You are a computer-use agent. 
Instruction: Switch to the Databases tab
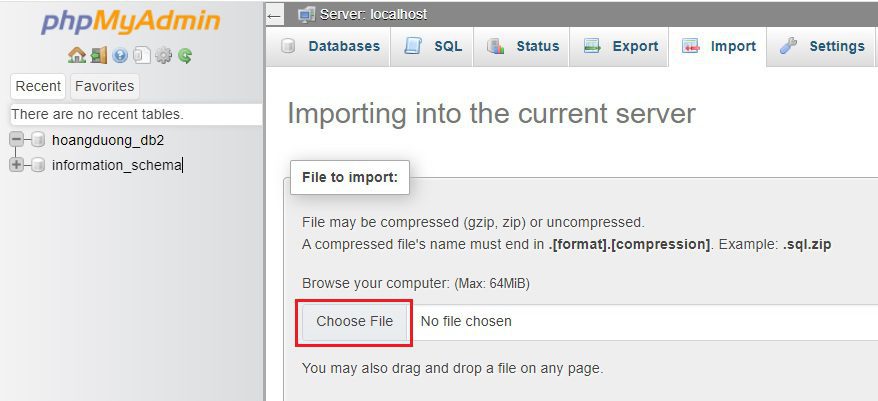point(332,46)
